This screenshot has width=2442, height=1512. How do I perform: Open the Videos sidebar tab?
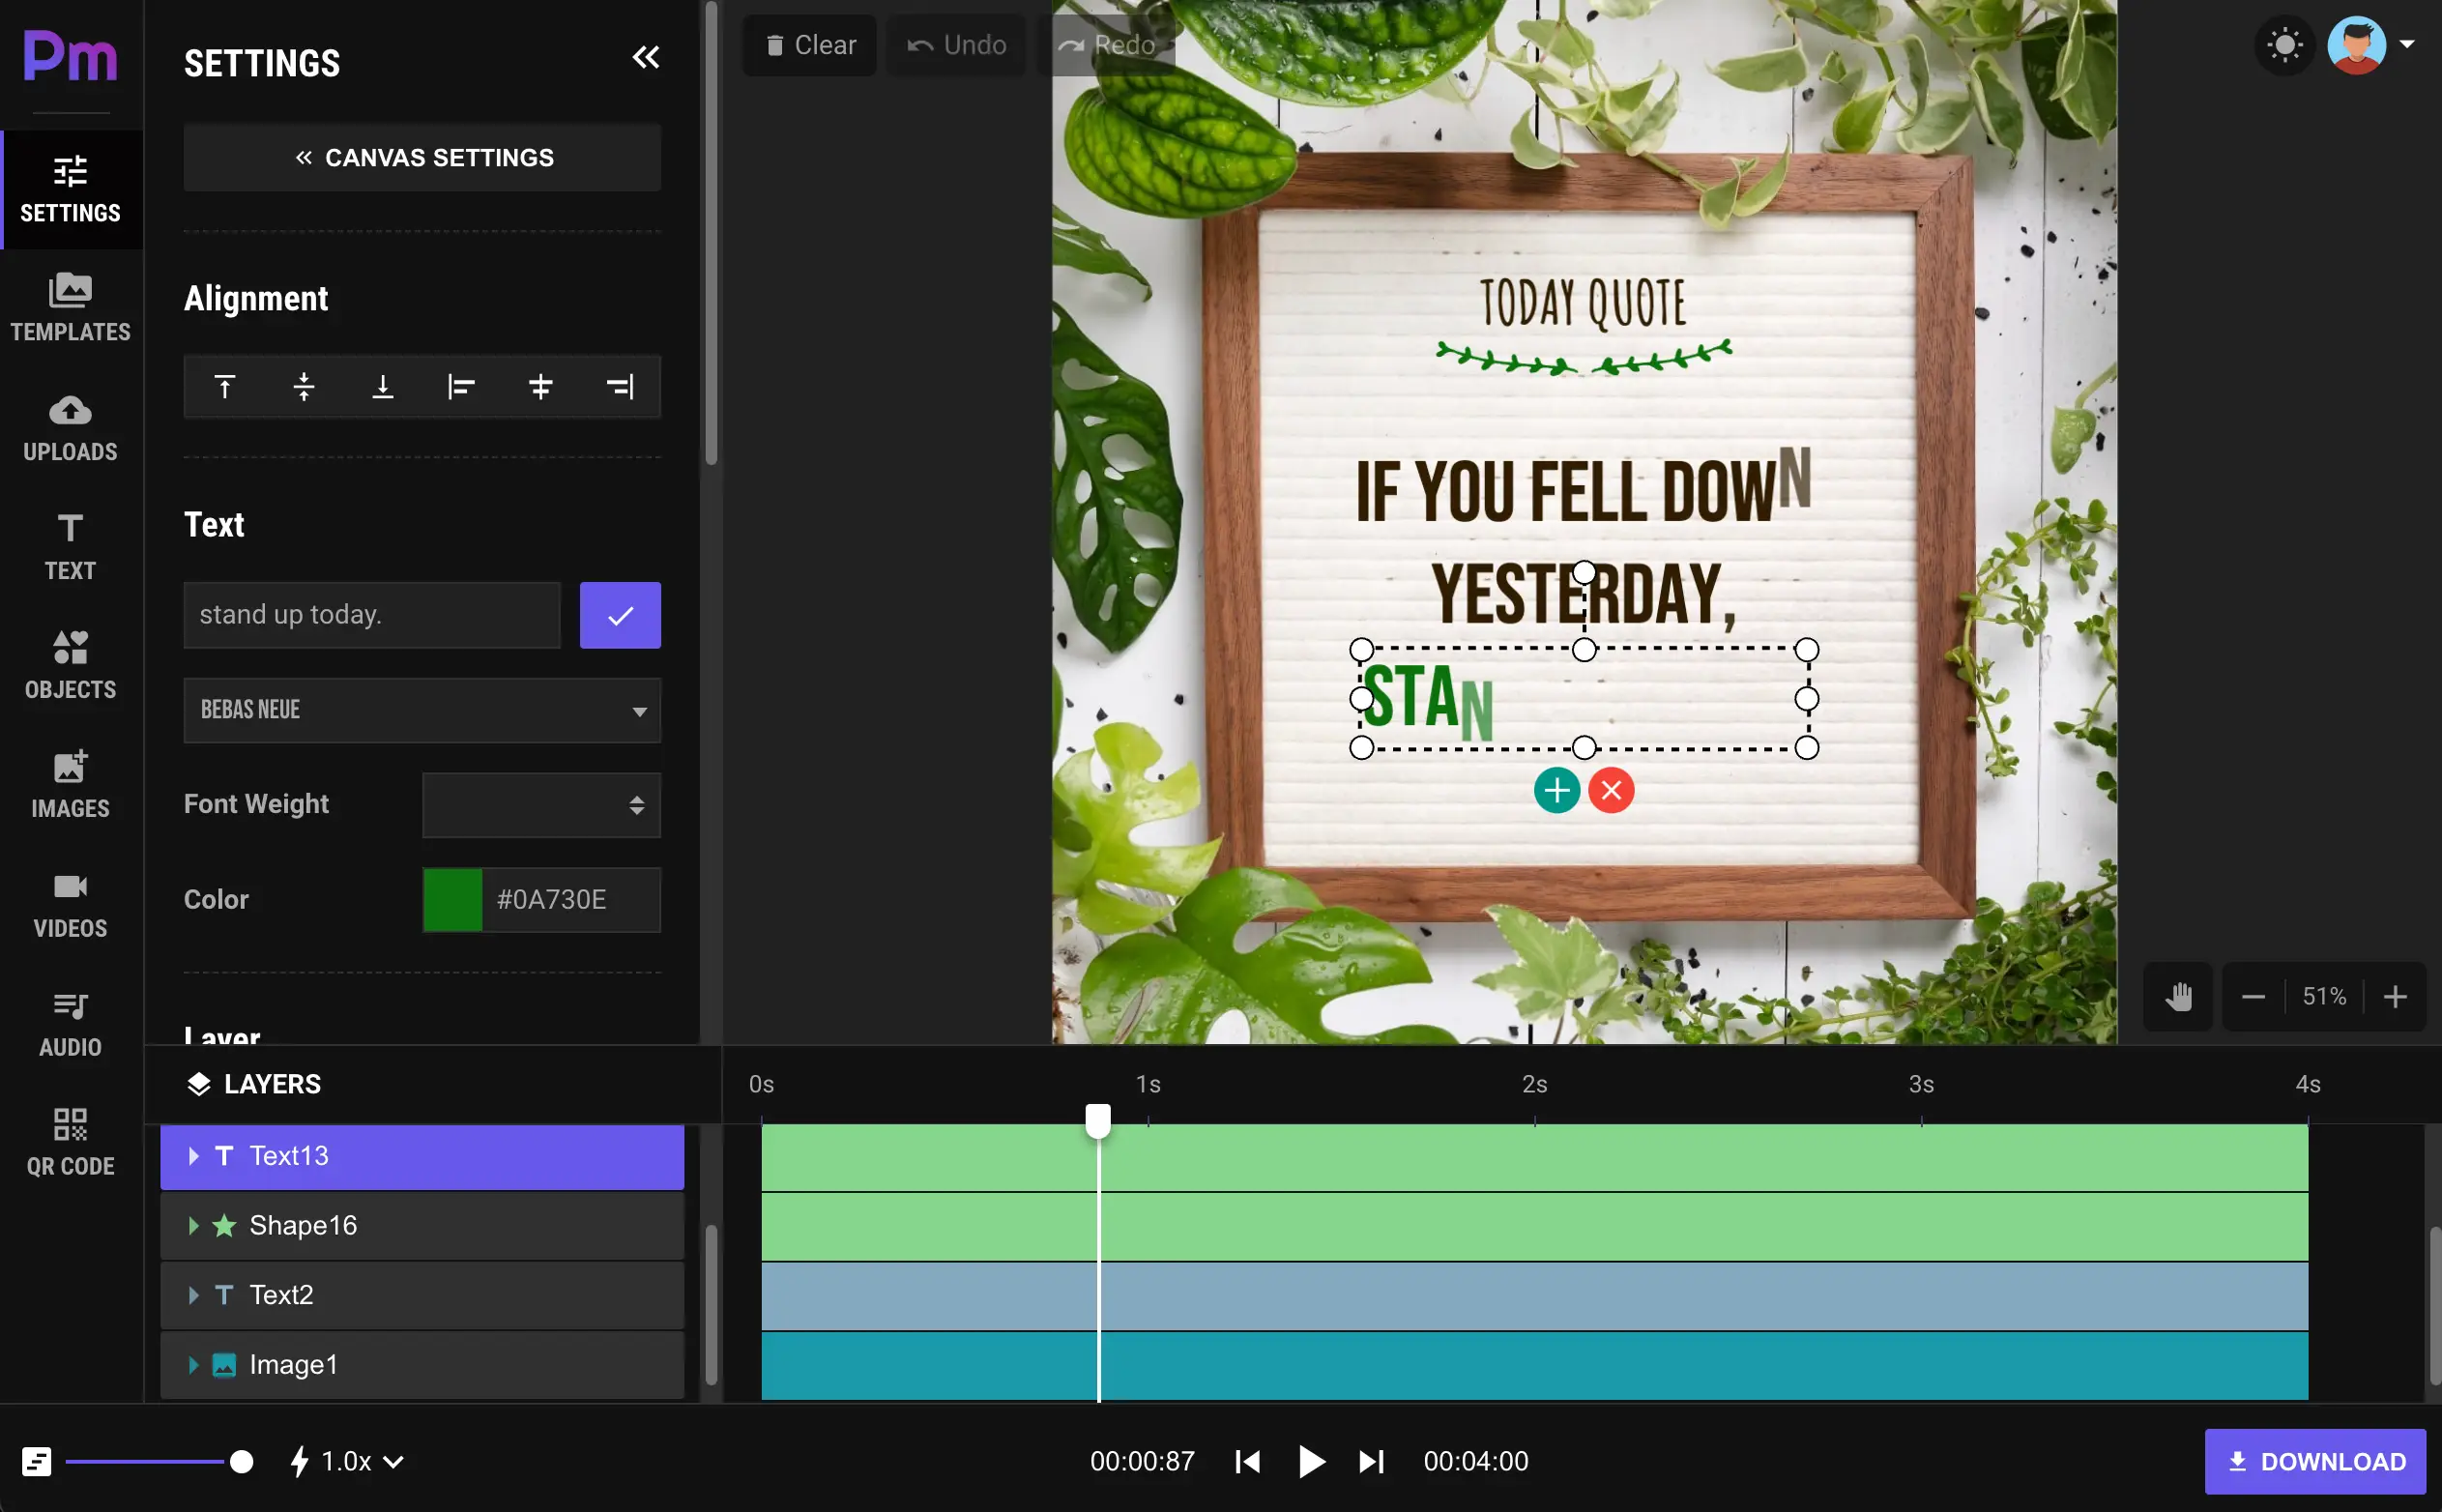coord(70,905)
